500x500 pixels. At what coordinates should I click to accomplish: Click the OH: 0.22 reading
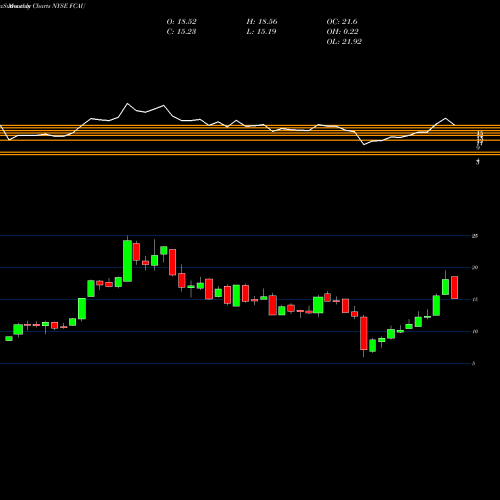click(342, 32)
